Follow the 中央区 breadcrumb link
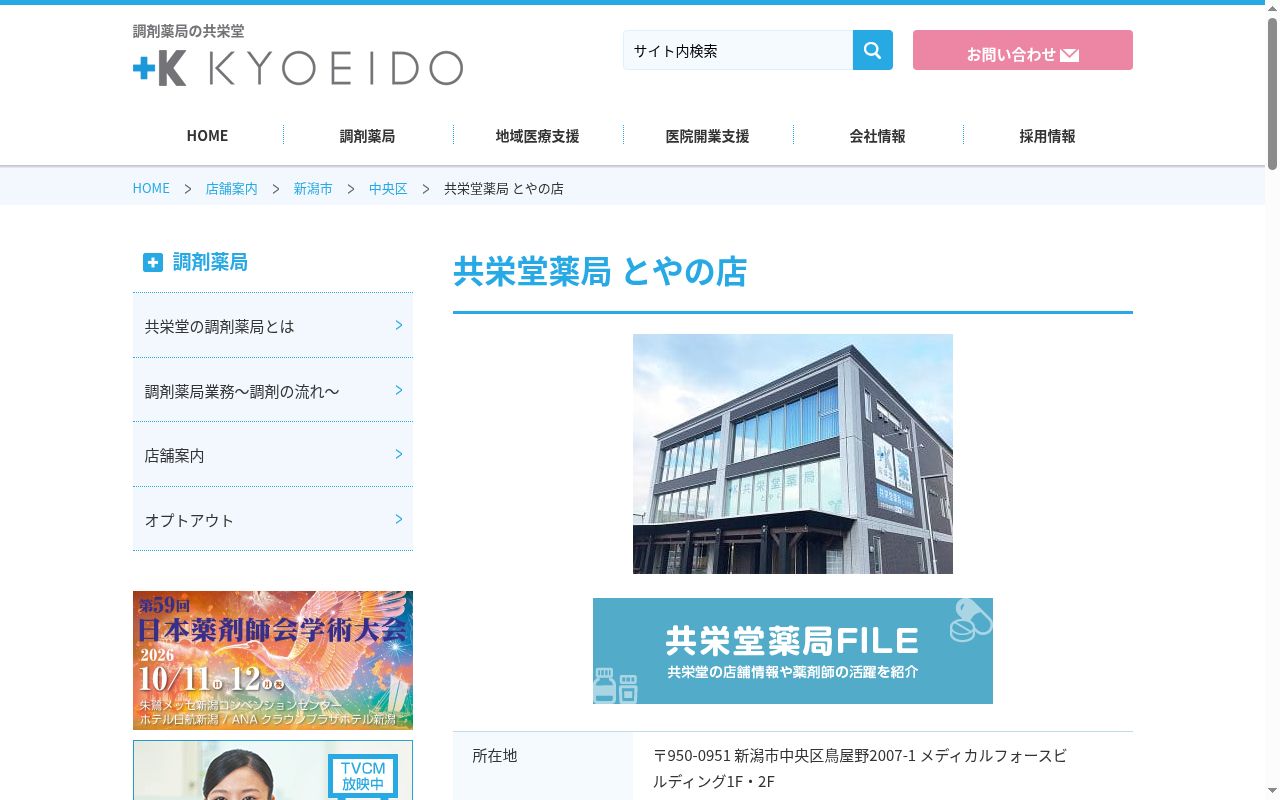The image size is (1280, 800). tap(388, 188)
